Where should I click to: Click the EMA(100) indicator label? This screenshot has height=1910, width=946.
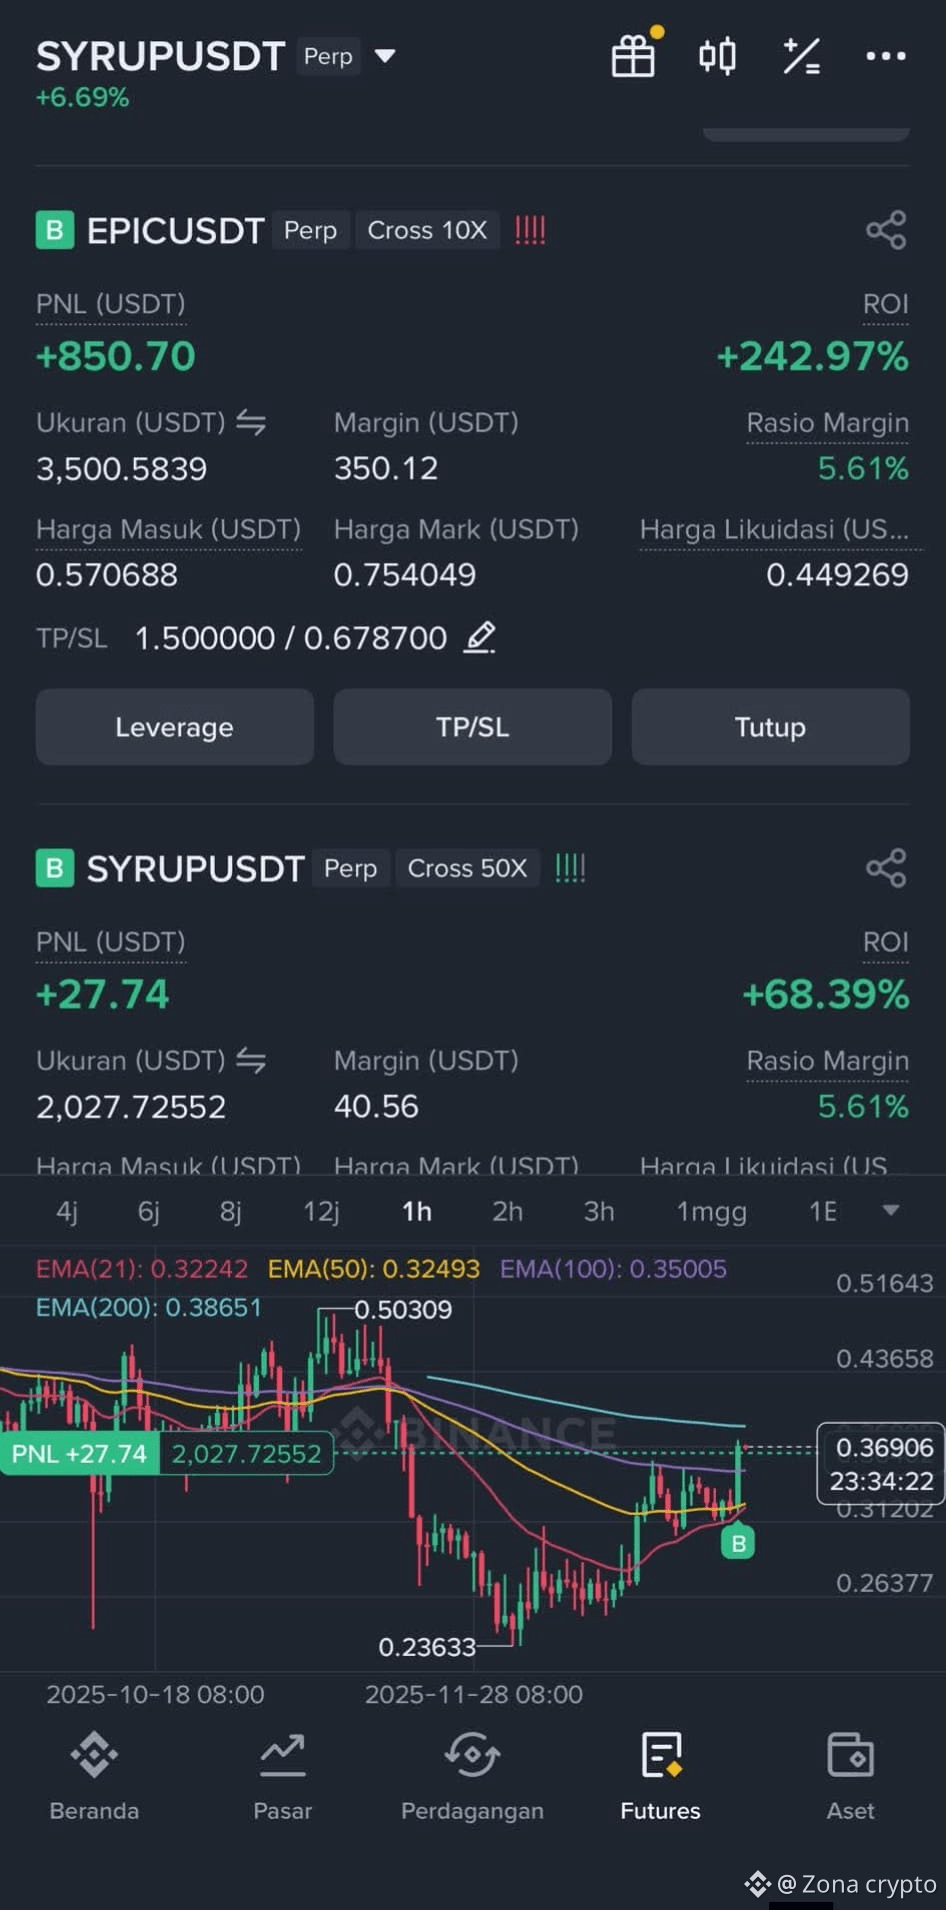click(613, 1269)
